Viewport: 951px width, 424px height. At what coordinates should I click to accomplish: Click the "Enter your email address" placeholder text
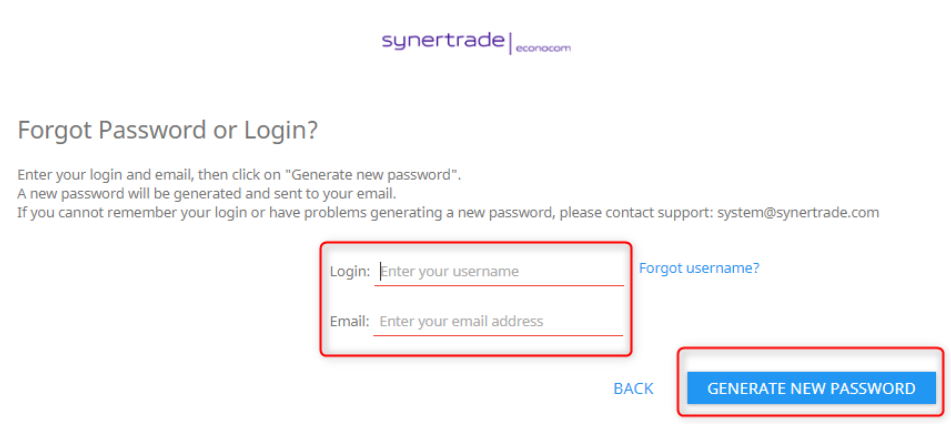tap(461, 321)
